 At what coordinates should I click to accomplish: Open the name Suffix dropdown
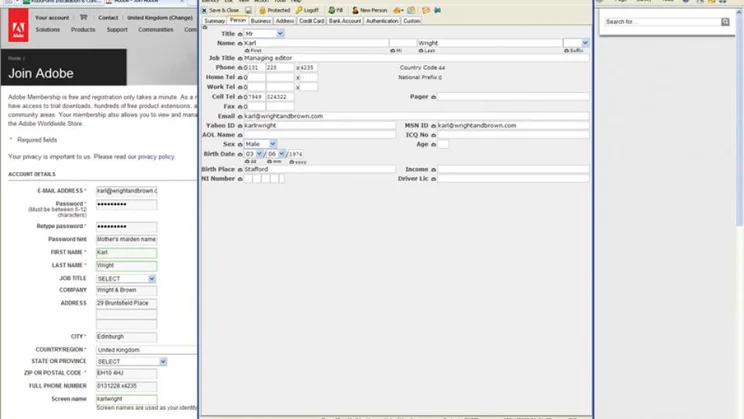click(584, 43)
